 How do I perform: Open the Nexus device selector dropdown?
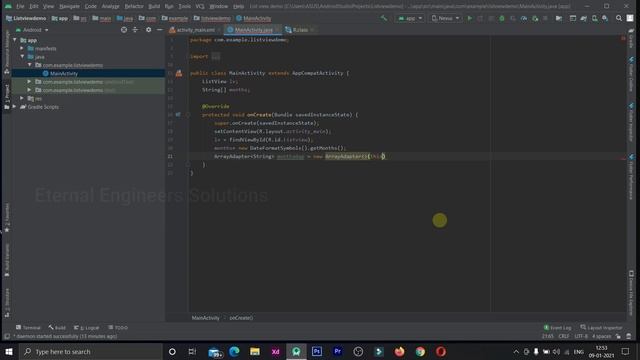click(x=445, y=18)
